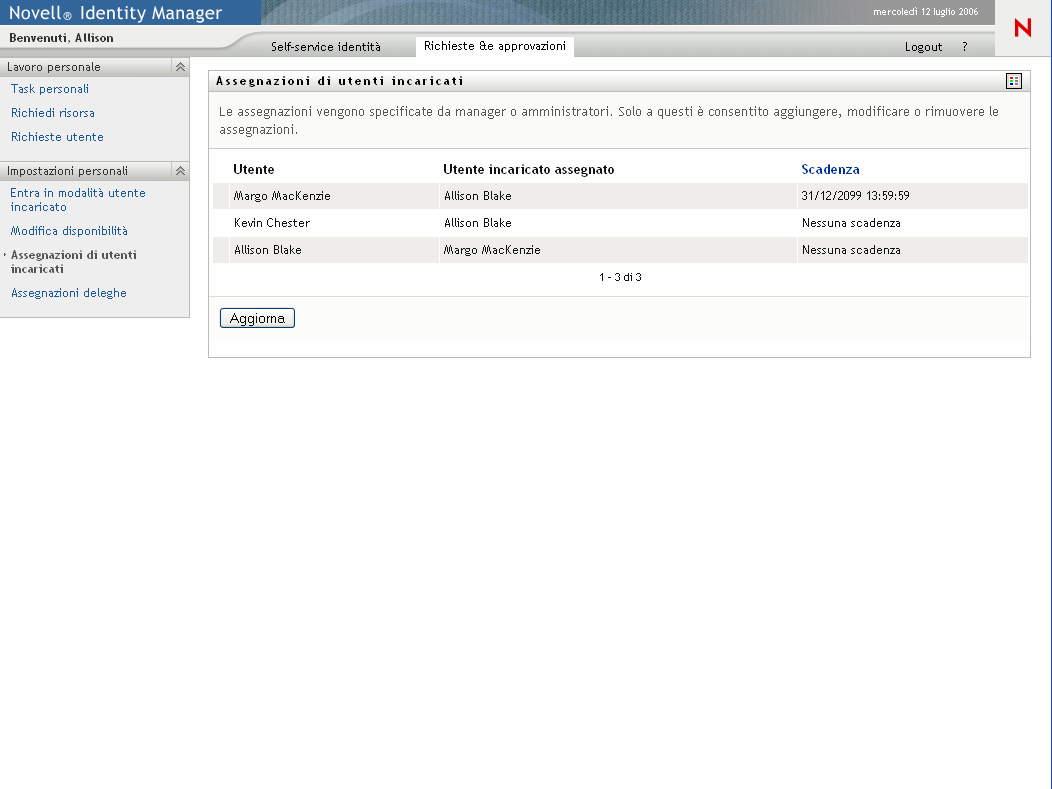Open the display options icon in panel header
Image resolution: width=1052 pixels, height=789 pixels.
point(1013,81)
